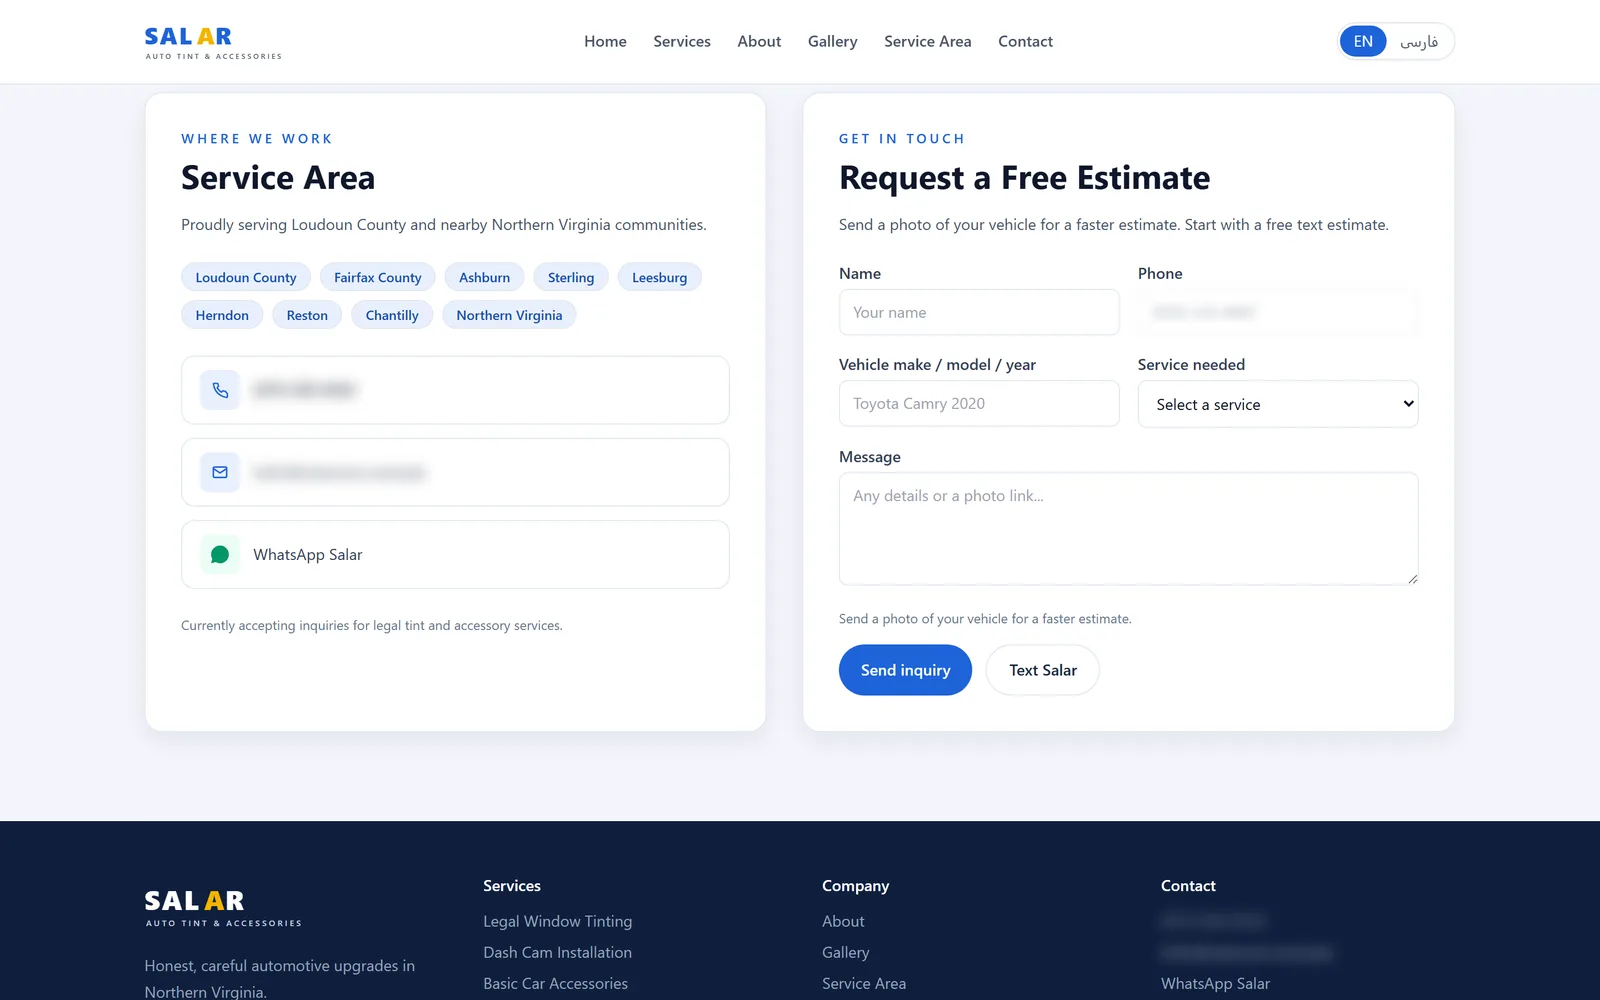Go to Home in the navigation bar
Image resolution: width=1600 pixels, height=1000 pixels.
605,41
